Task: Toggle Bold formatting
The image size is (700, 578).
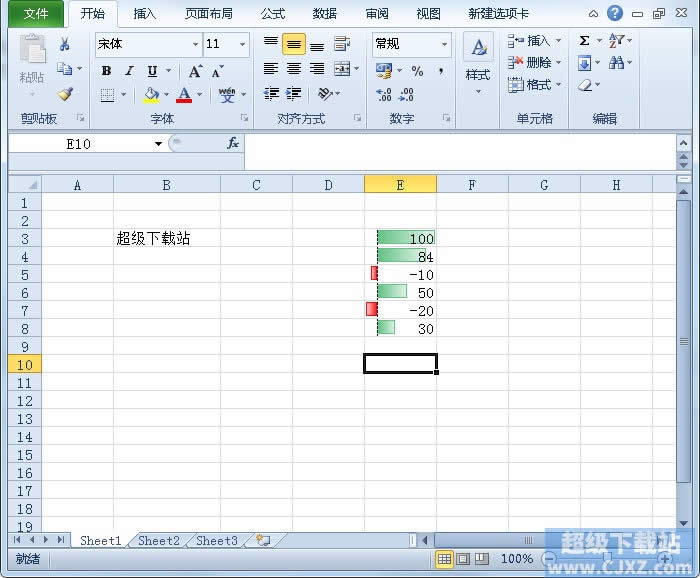Action: [x=106, y=71]
